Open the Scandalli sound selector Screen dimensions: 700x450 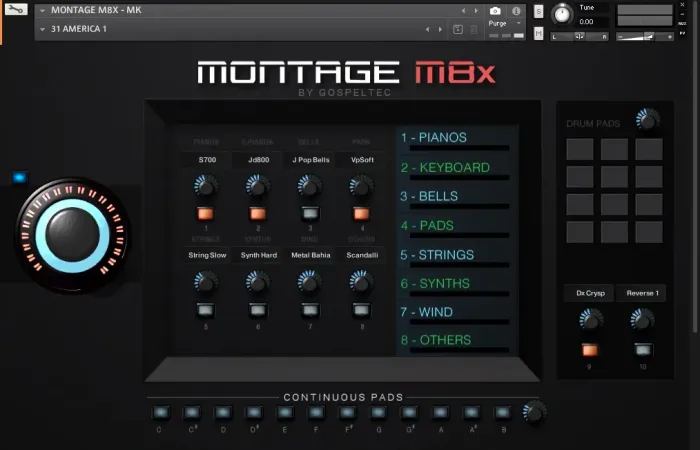[x=362, y=255]
